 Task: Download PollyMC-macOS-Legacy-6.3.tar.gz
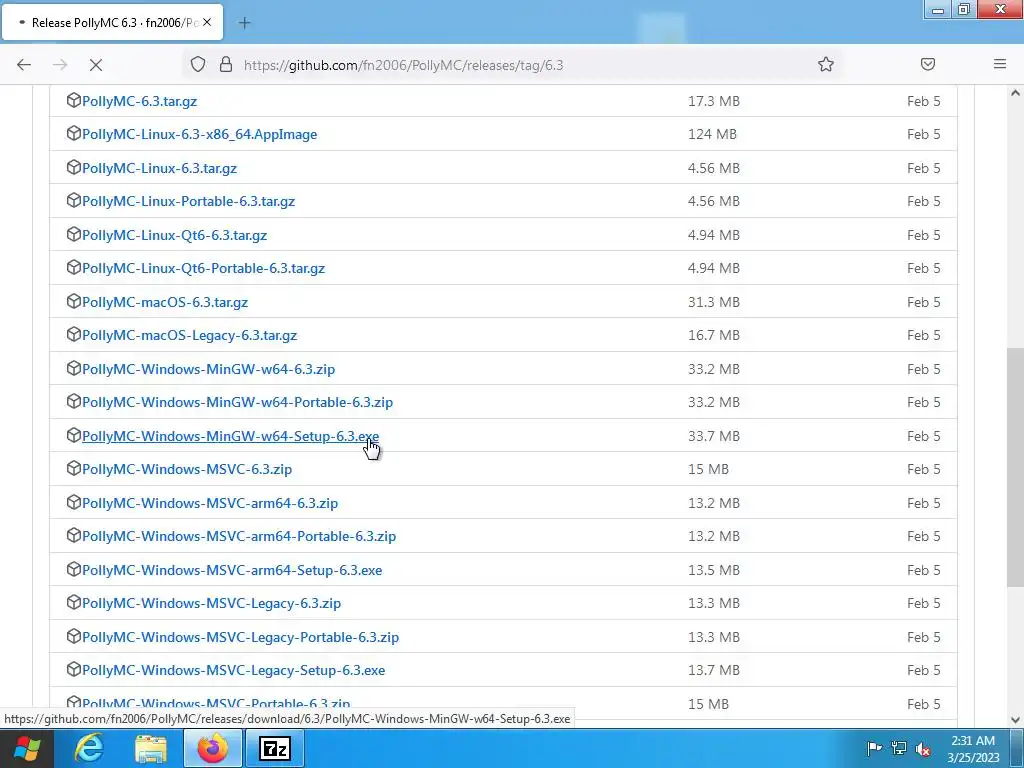189,336
